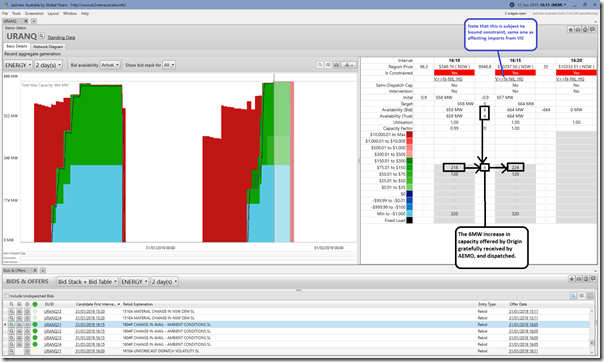Tick the Include Undispatched Bids checkbox

point(7,296)
